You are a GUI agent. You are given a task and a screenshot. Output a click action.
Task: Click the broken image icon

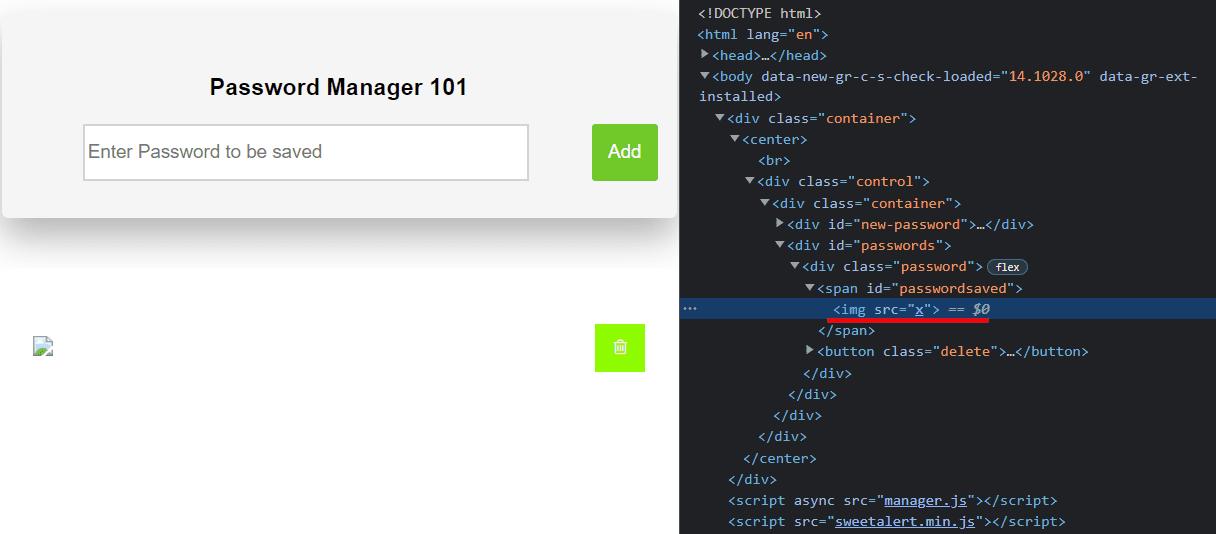(x=43, y=347)
